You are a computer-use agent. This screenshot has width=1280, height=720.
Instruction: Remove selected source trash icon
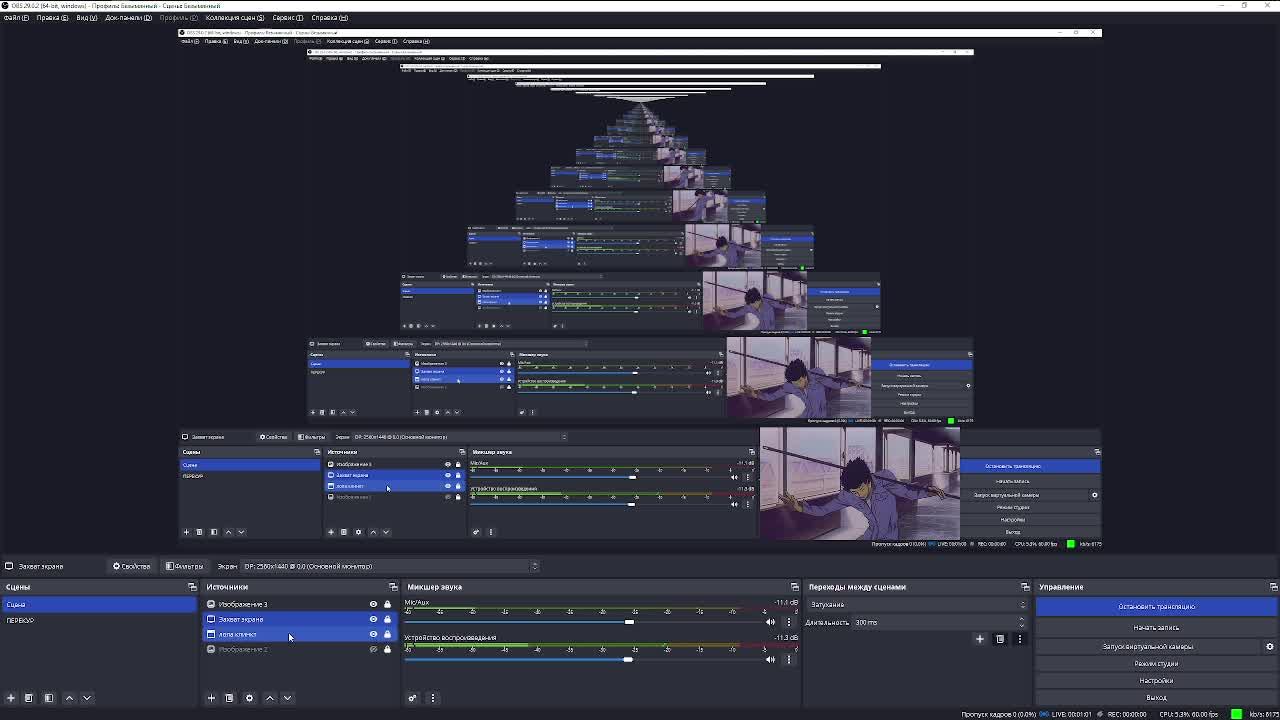(229, 698)
